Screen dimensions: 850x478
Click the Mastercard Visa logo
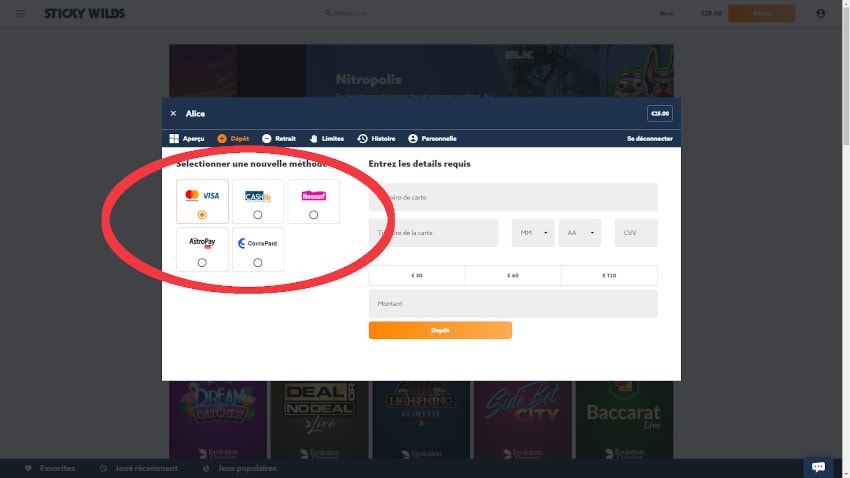(x=202, y=195)
